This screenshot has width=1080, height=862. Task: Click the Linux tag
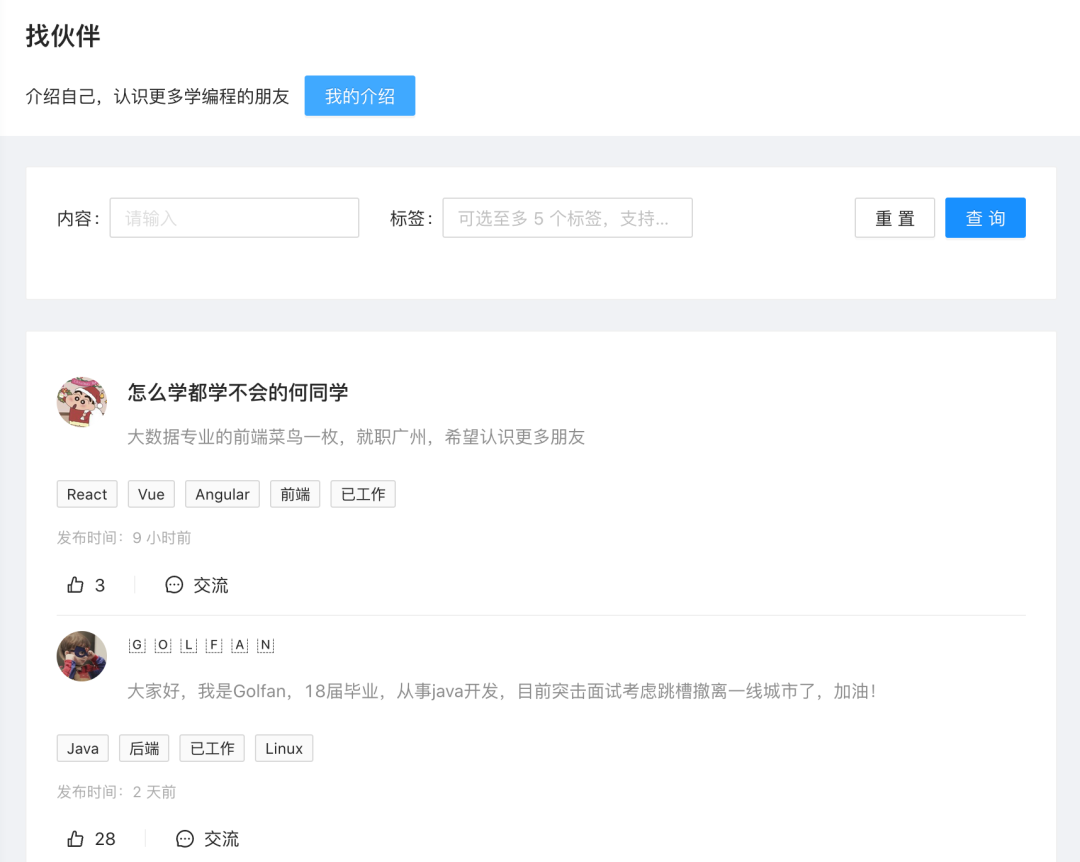click(284, 748)
